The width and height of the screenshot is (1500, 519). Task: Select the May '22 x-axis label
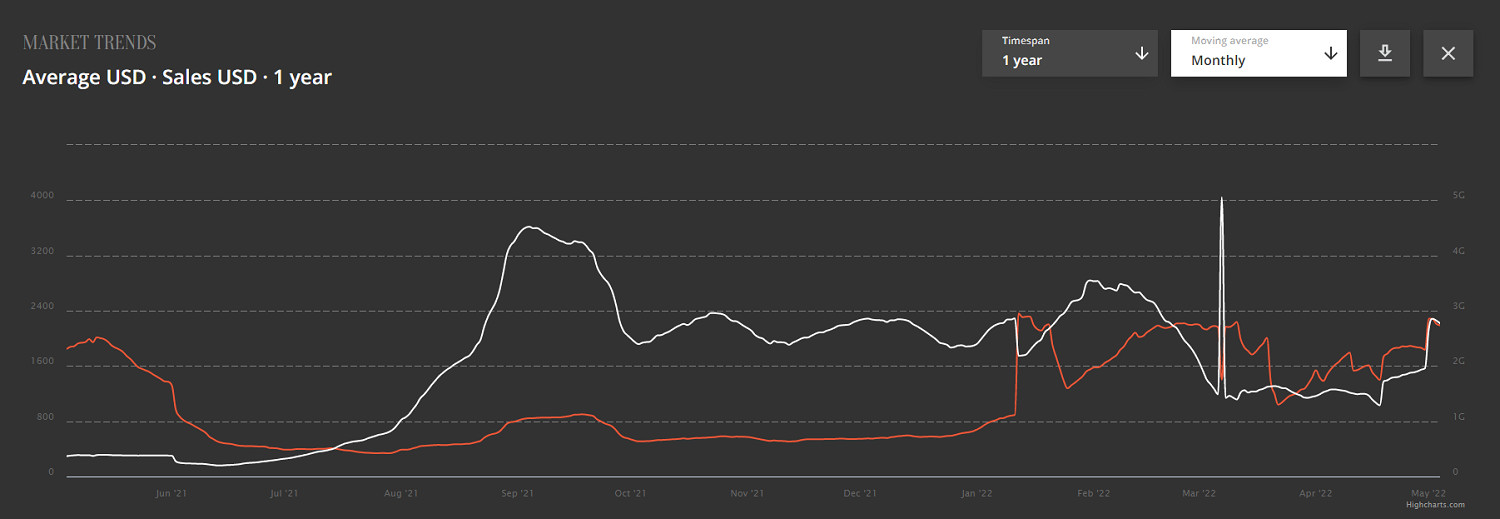pos(1428,493)
